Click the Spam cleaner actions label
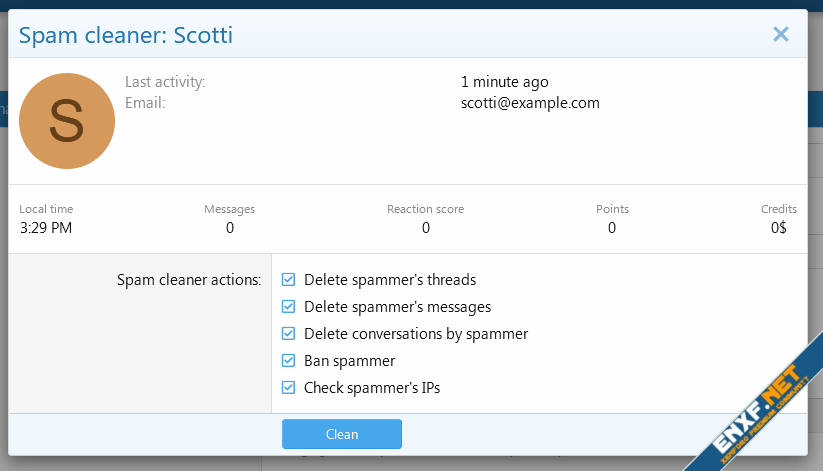823x471 pixels. click(x=189, y=280)
